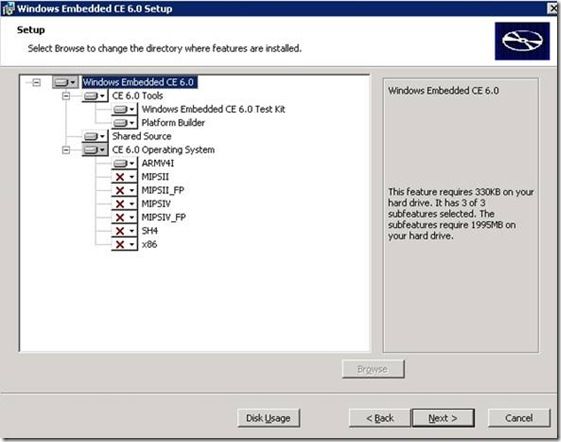Go back with the Back button
The height and width of the screenshot is (442, 561).
pyautogui.click(x=380, y=418)
